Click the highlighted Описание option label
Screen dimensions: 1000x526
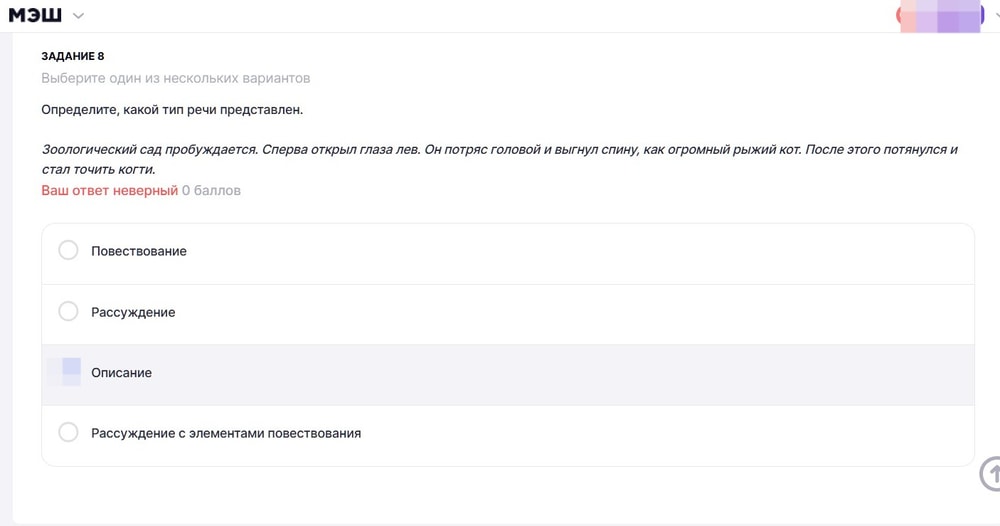121,373
